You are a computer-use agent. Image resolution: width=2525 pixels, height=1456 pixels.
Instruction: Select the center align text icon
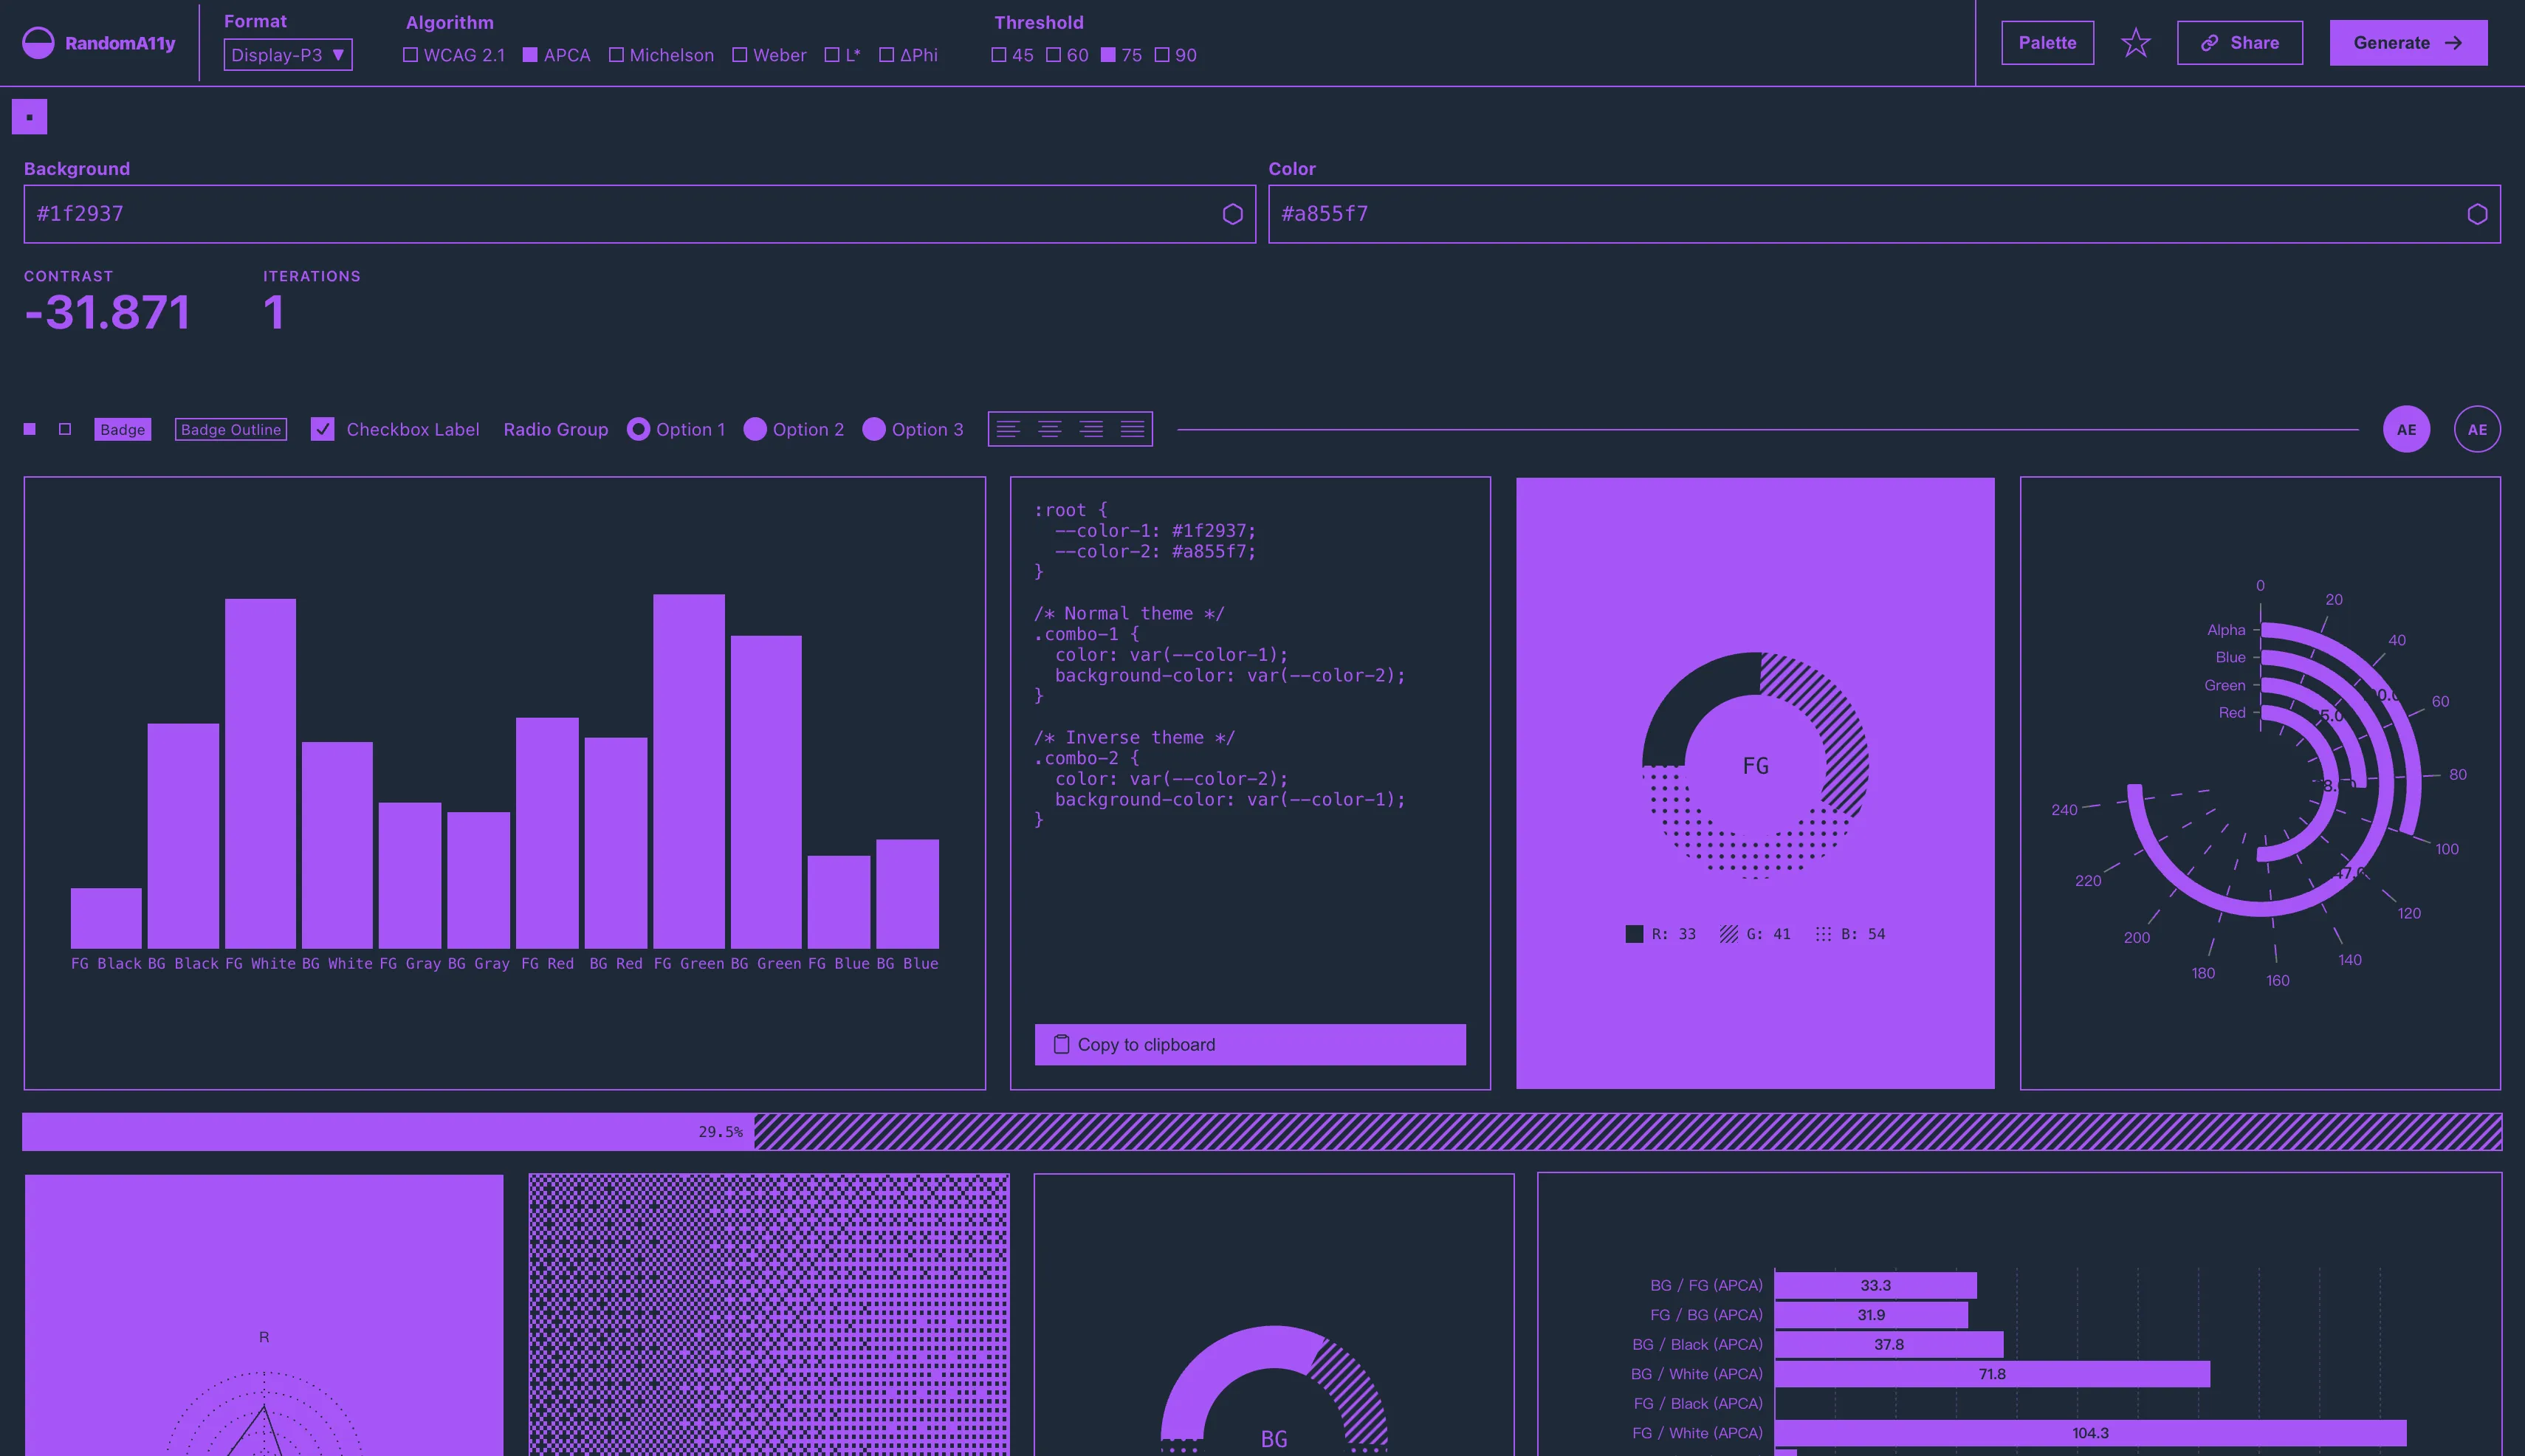click(1049, 429)
